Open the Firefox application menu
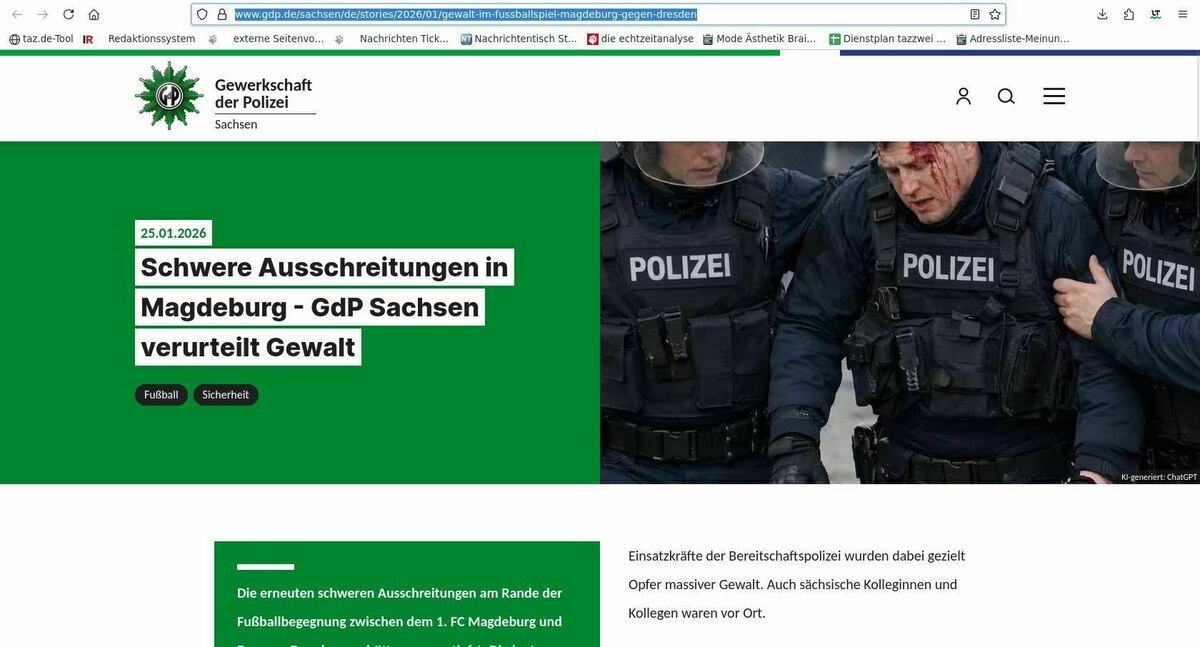 1182,14
